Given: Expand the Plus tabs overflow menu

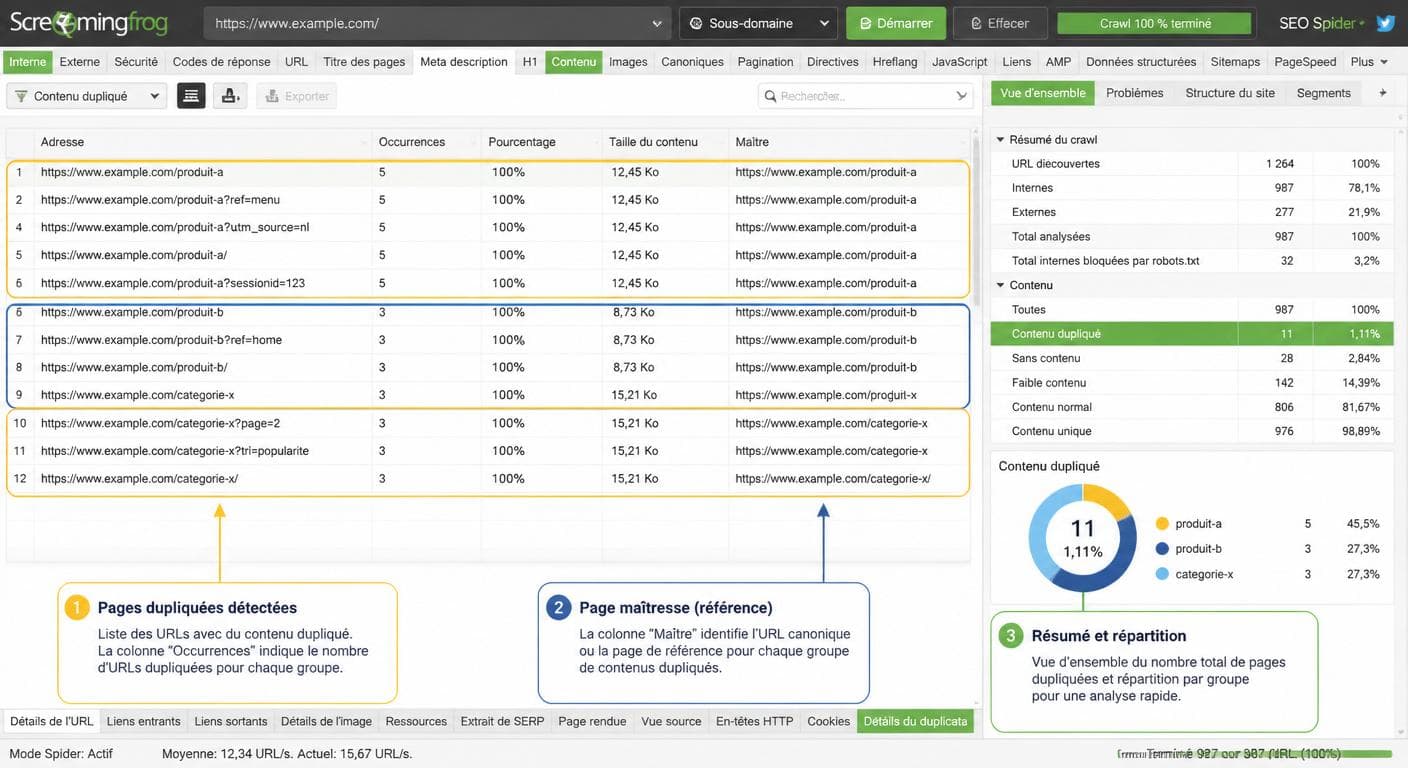Looking at the screenshot, I should point(1369,62).
